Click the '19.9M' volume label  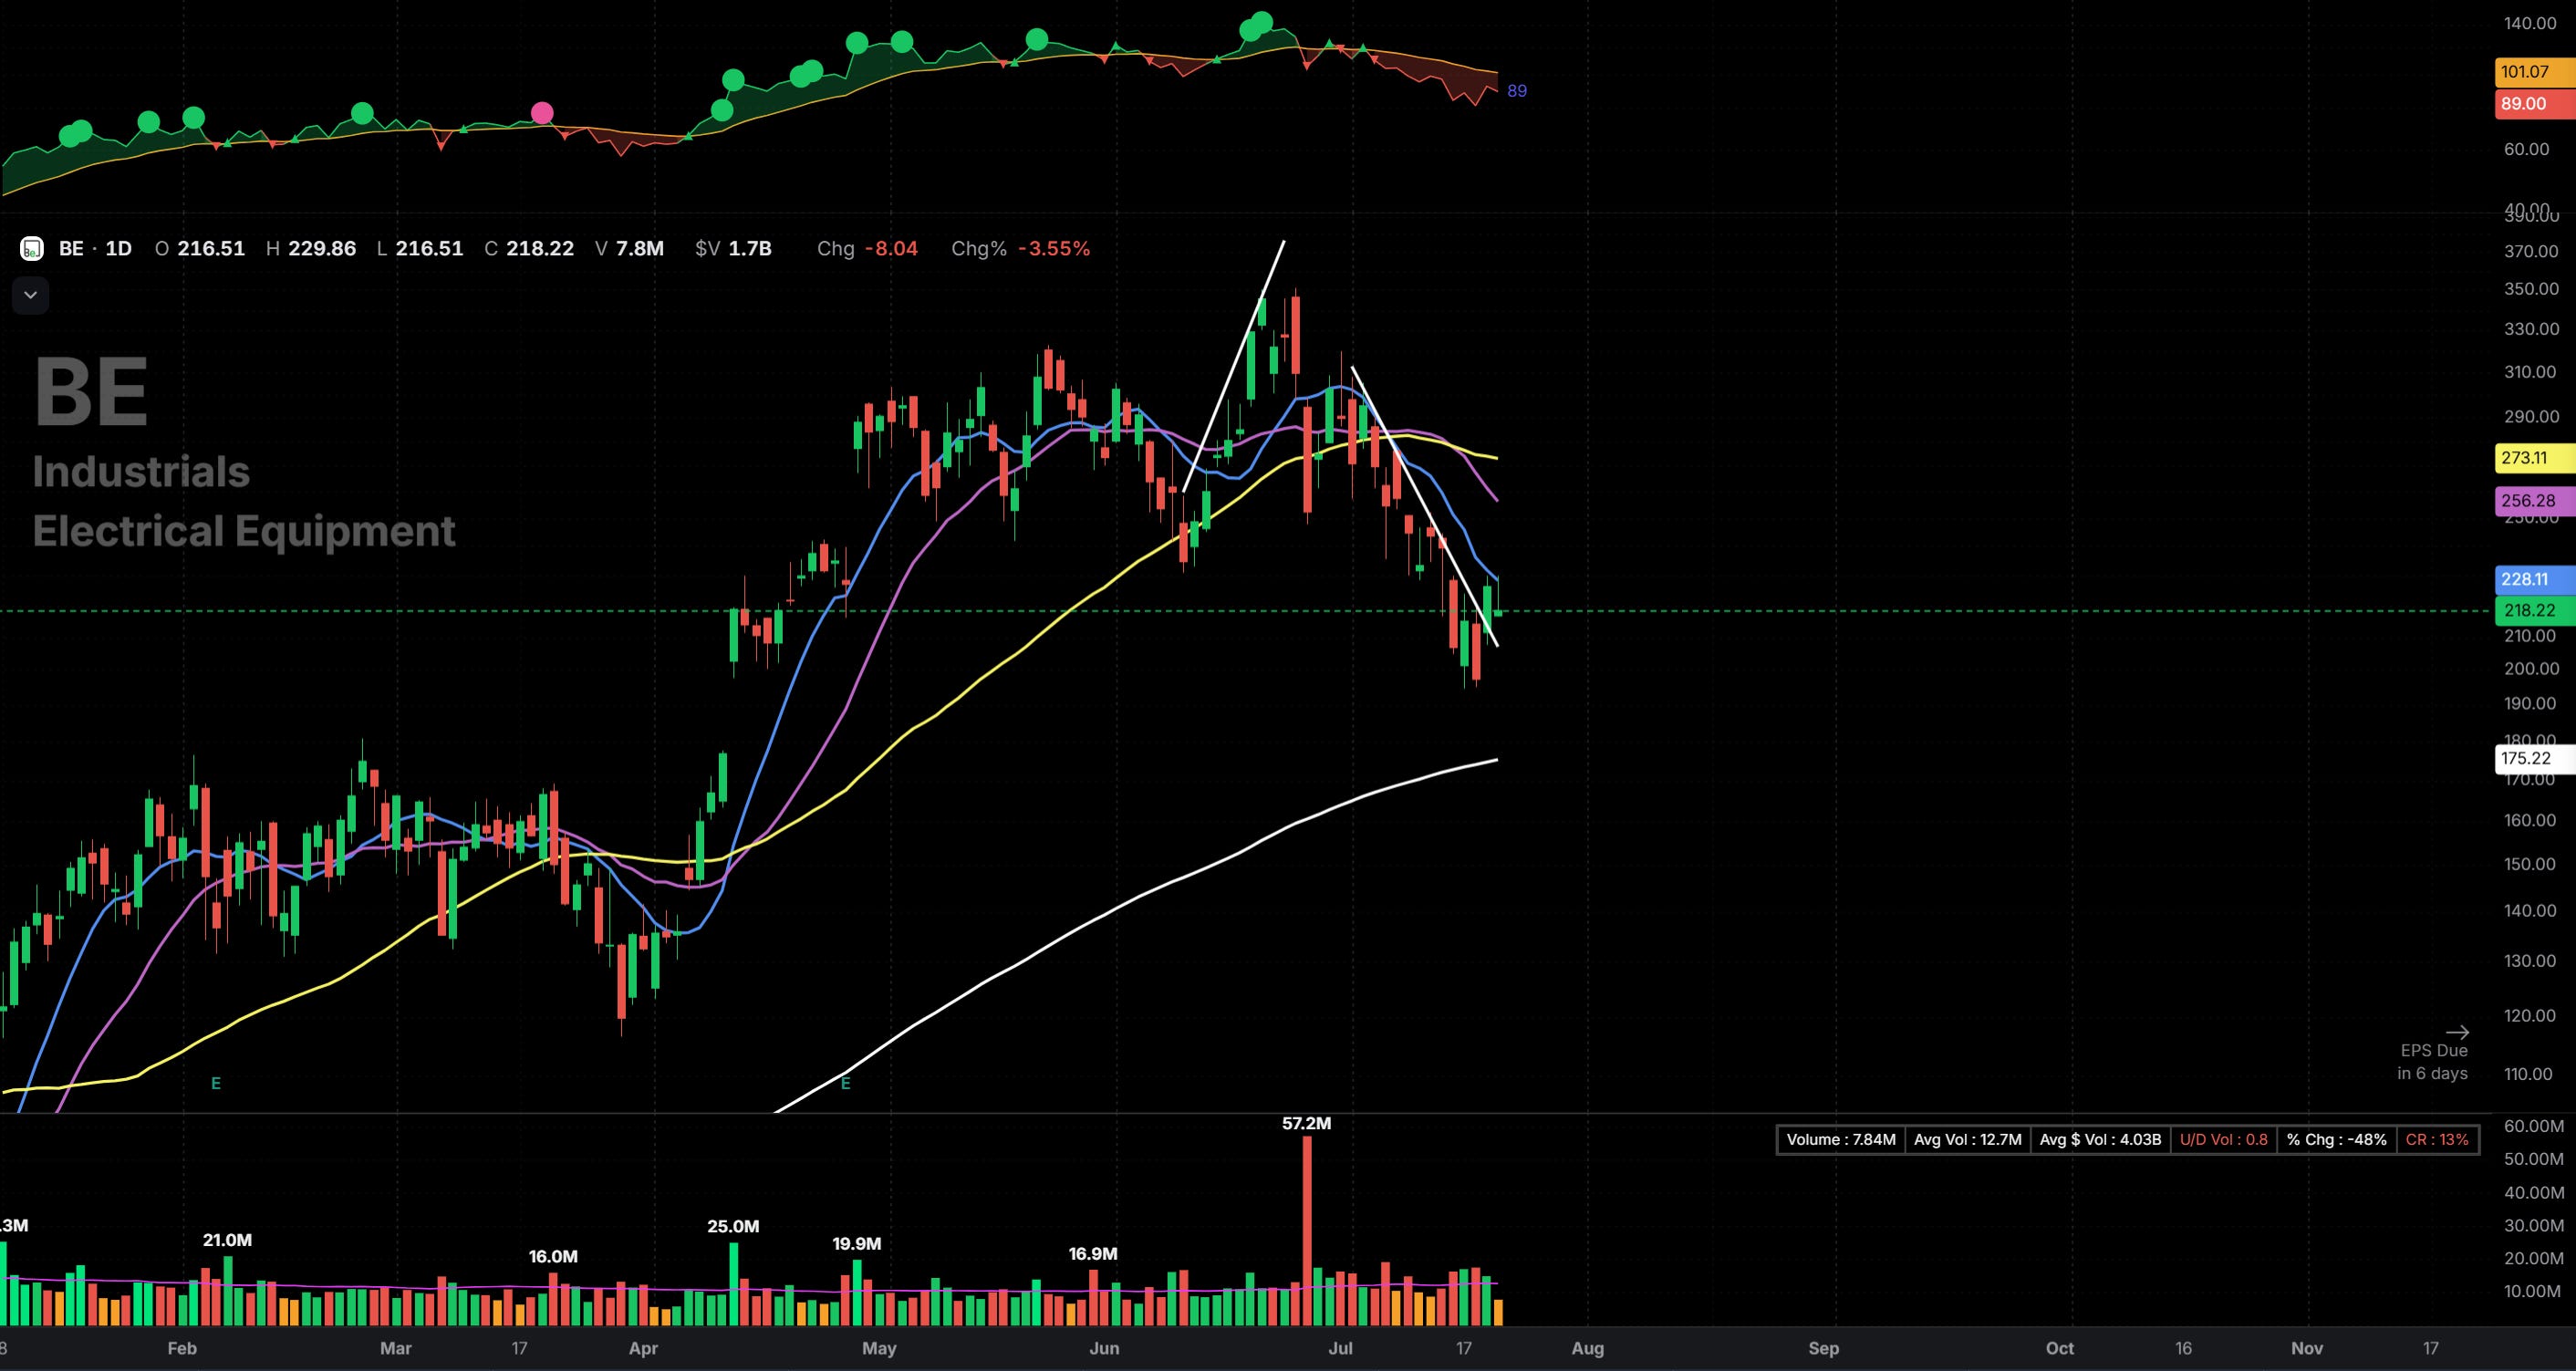[x=857, y=1244]
